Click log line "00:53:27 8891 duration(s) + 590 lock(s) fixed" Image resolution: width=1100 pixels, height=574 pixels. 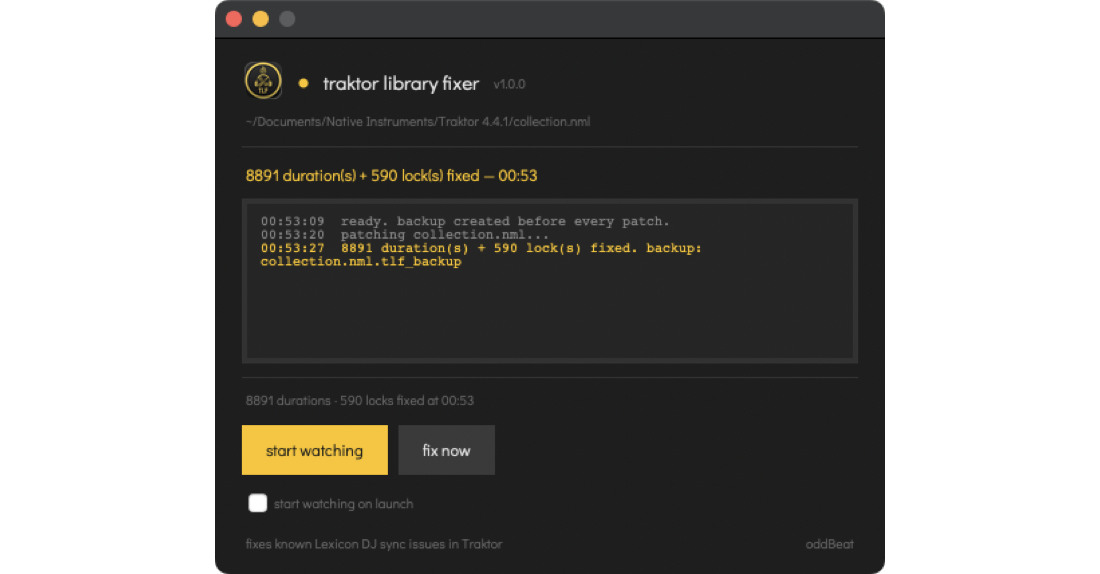481,248
